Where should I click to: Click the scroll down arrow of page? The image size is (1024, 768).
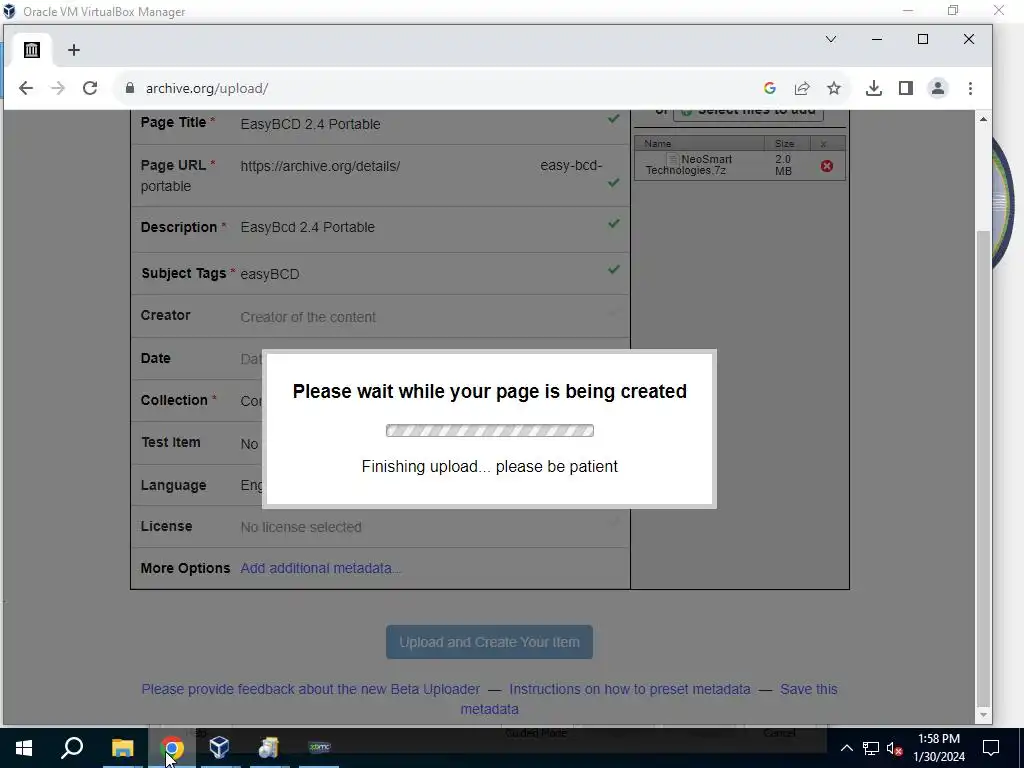click(x=983, y=715)
